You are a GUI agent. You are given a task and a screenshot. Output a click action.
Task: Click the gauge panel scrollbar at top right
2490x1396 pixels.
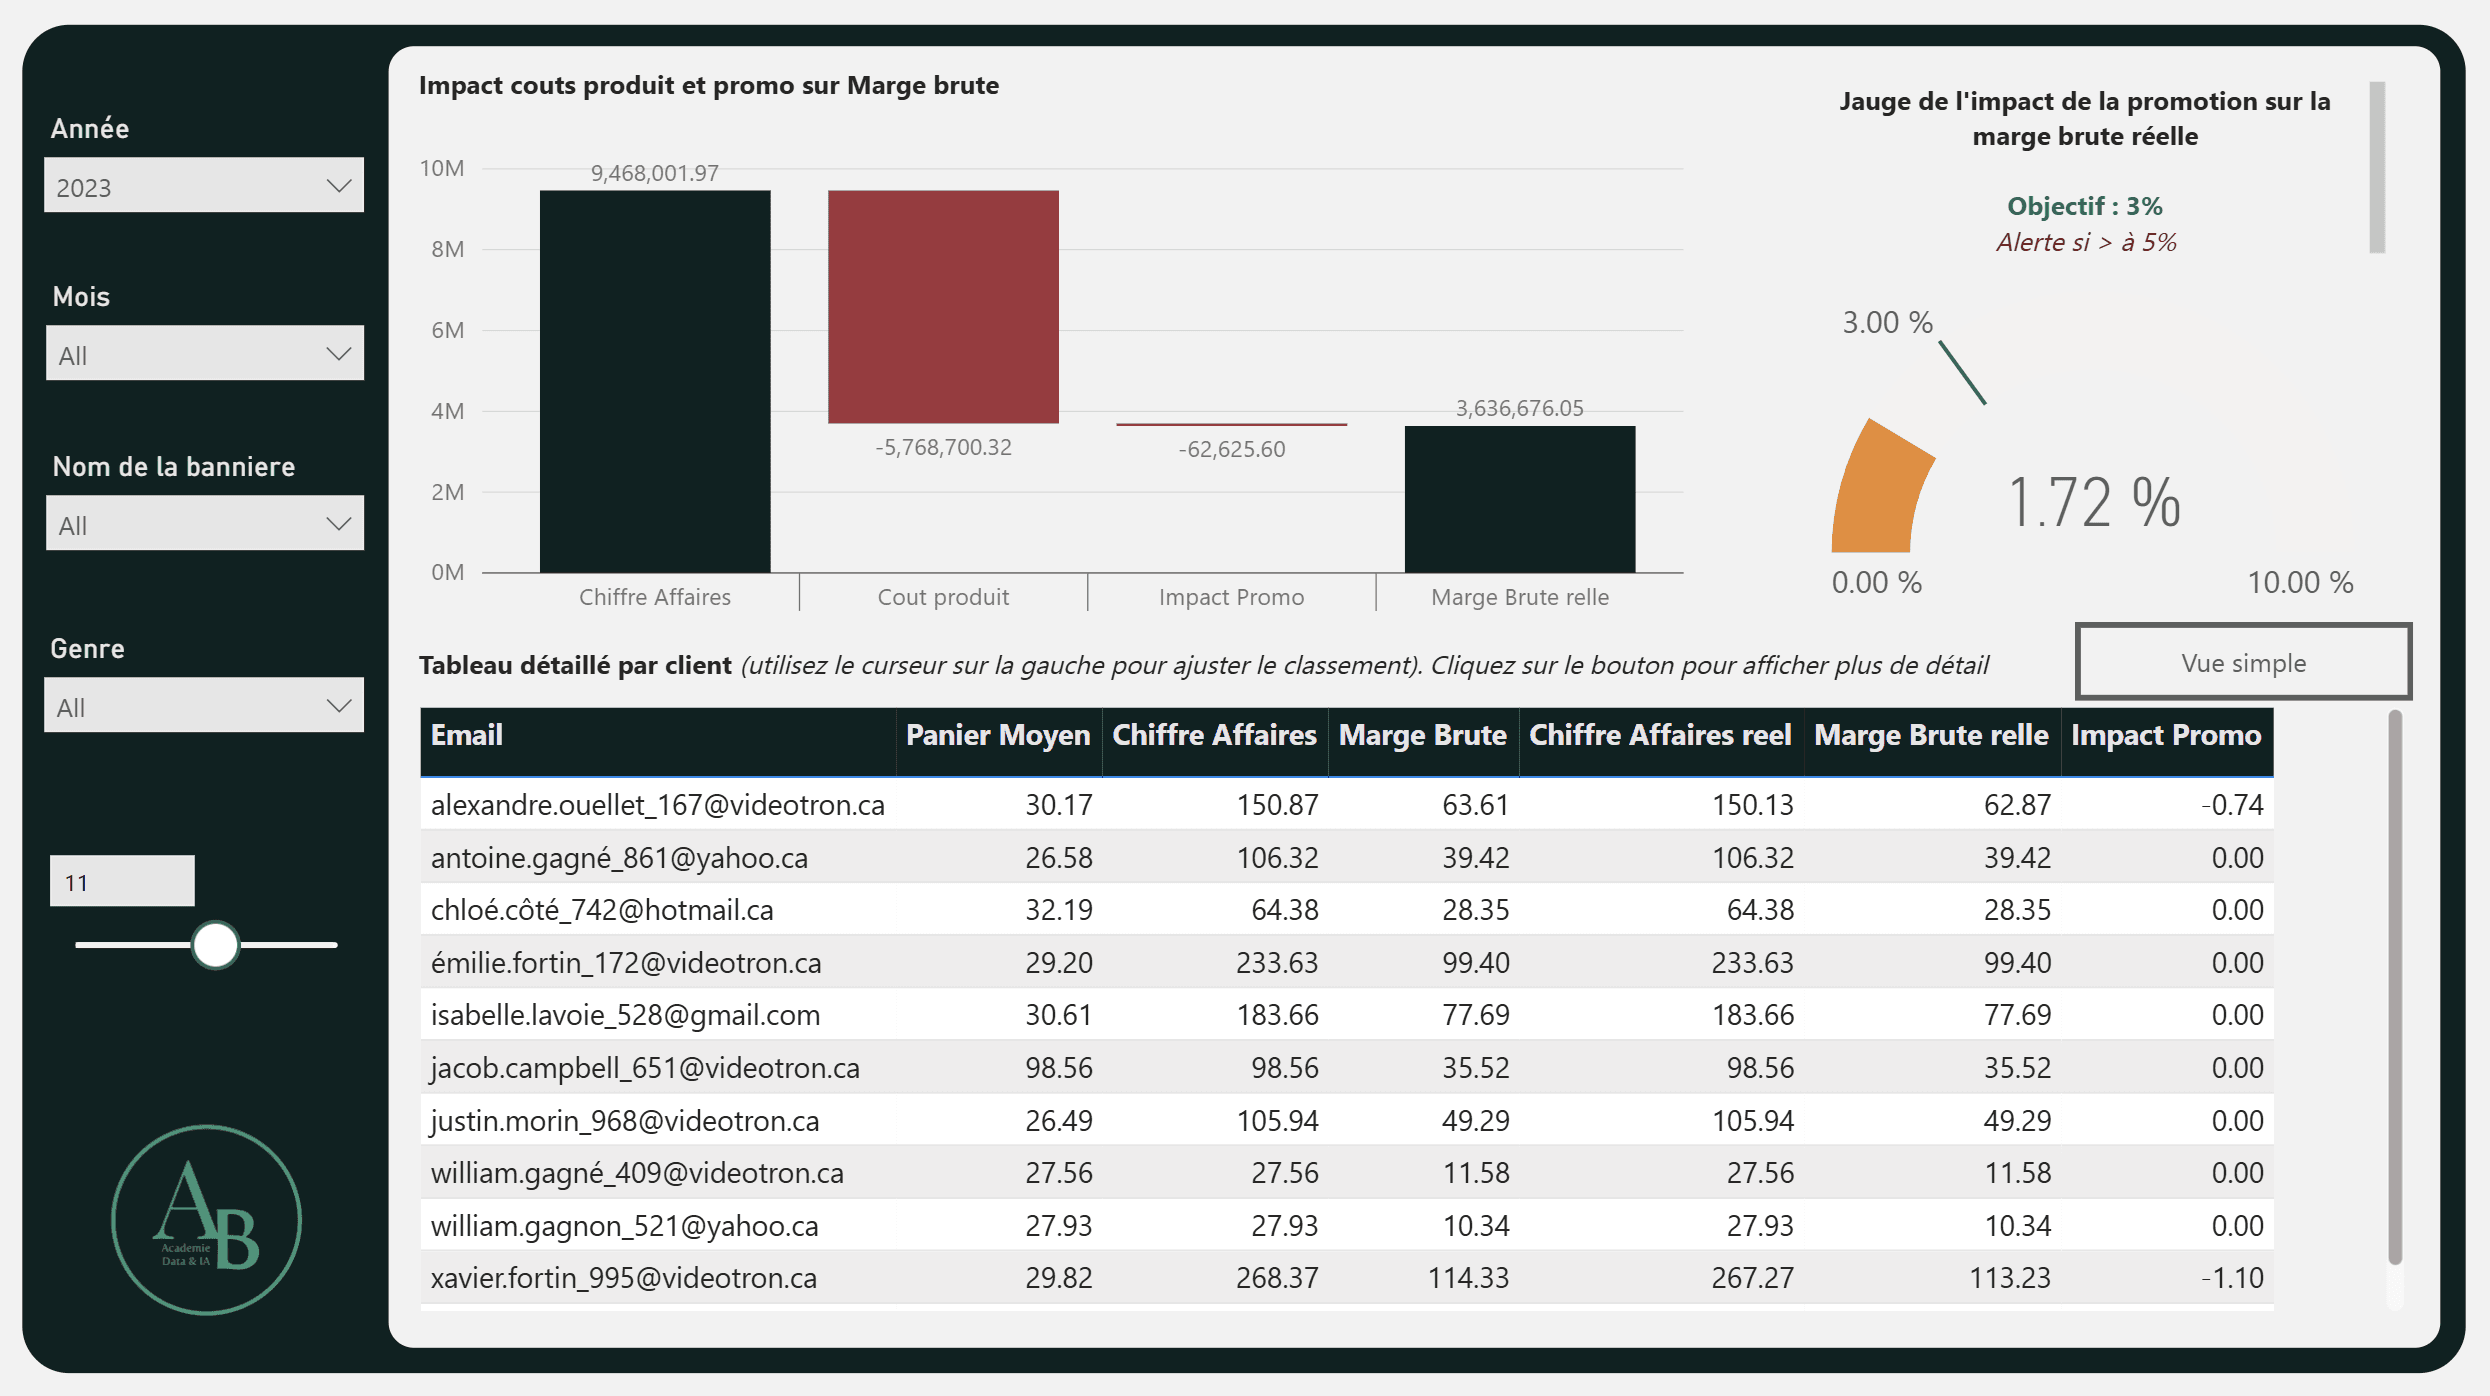coord(2377,168)
